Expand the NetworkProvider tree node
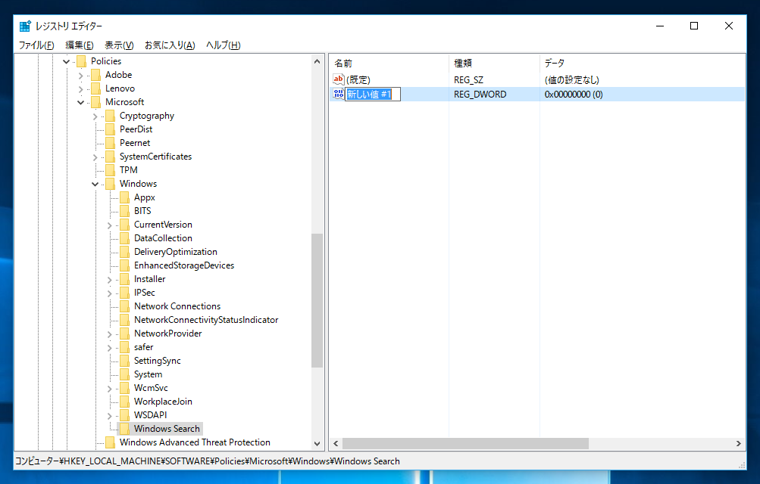 click(110, 334)
